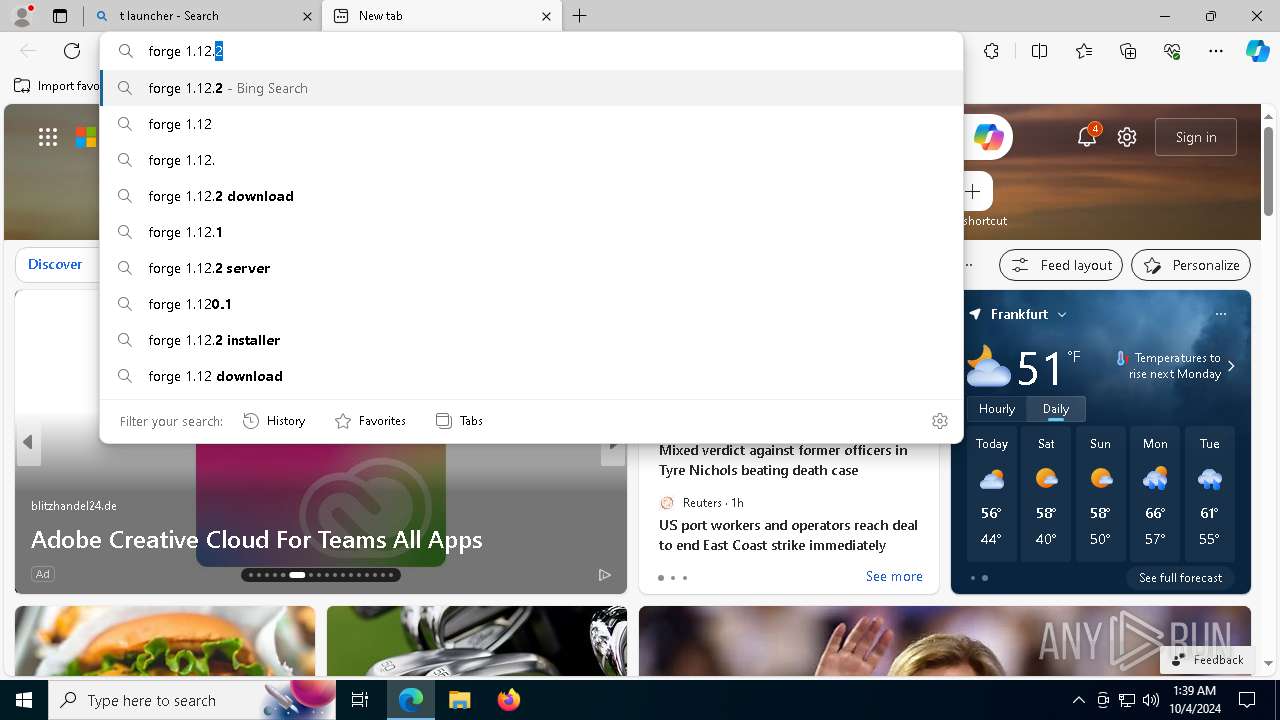The width and height of the screenshot is (1280, 720).
Task: Open the tab actions menu icon
Action: coord(60,16)
